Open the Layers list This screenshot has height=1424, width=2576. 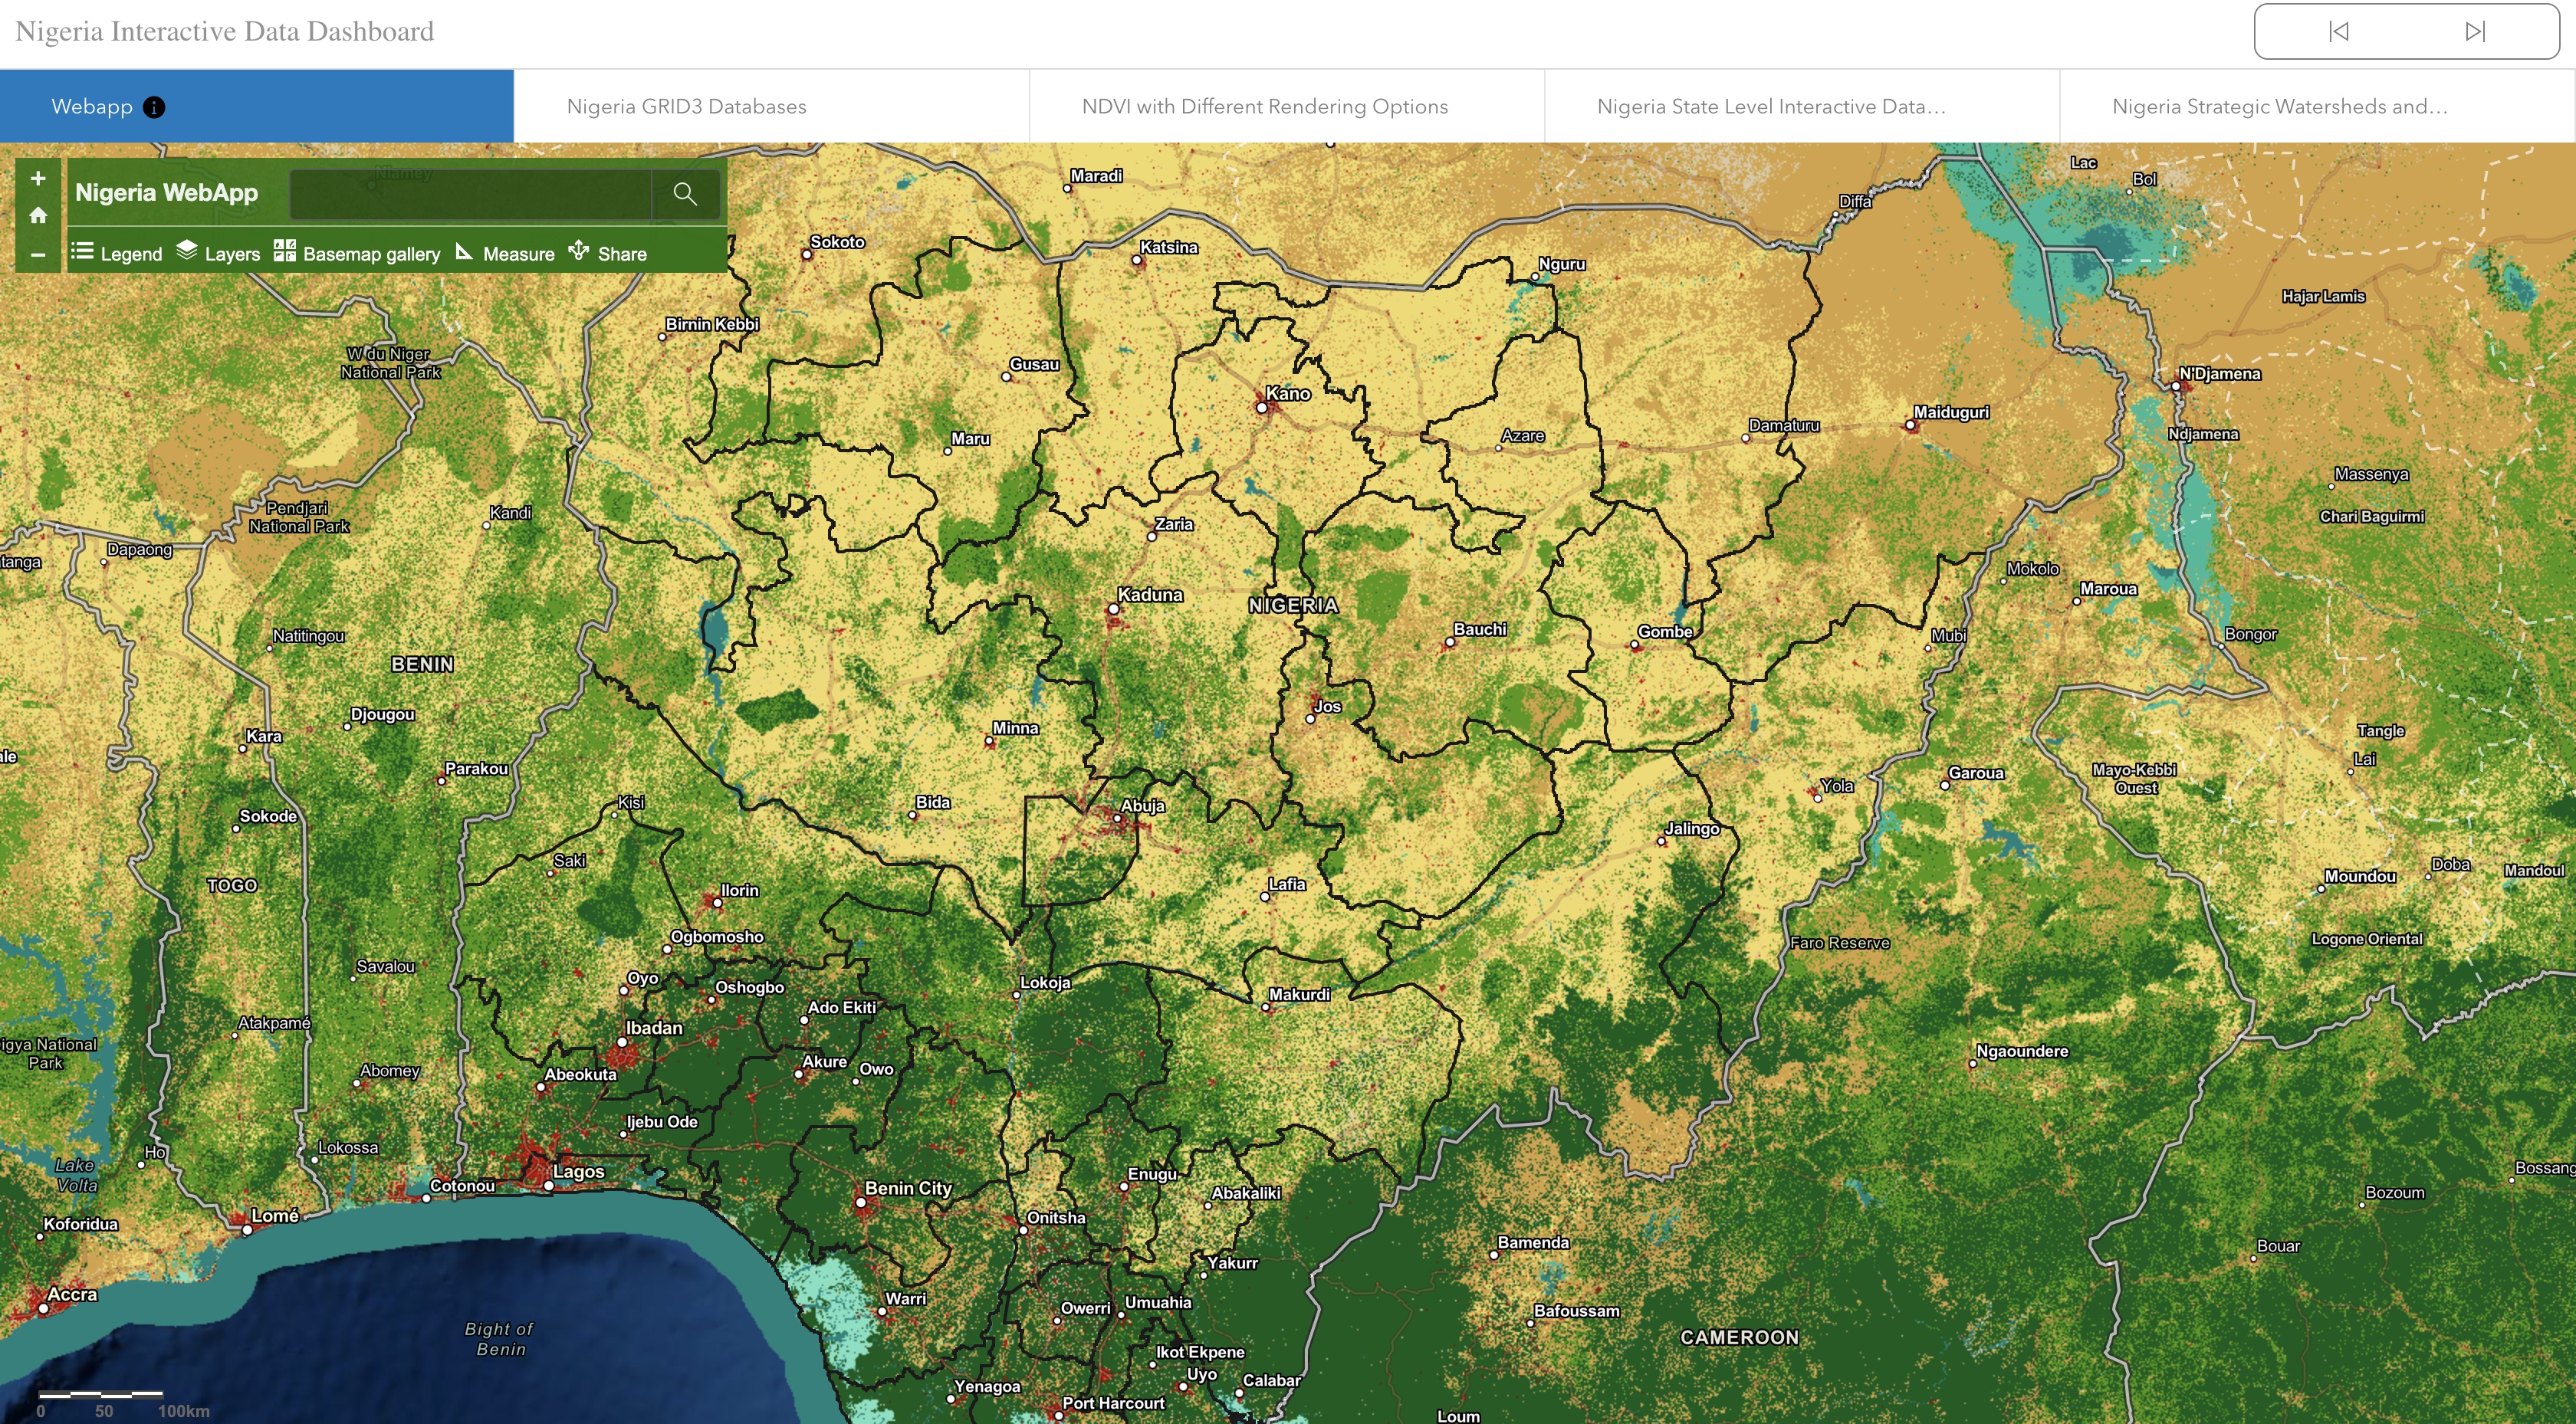(218, 253)
